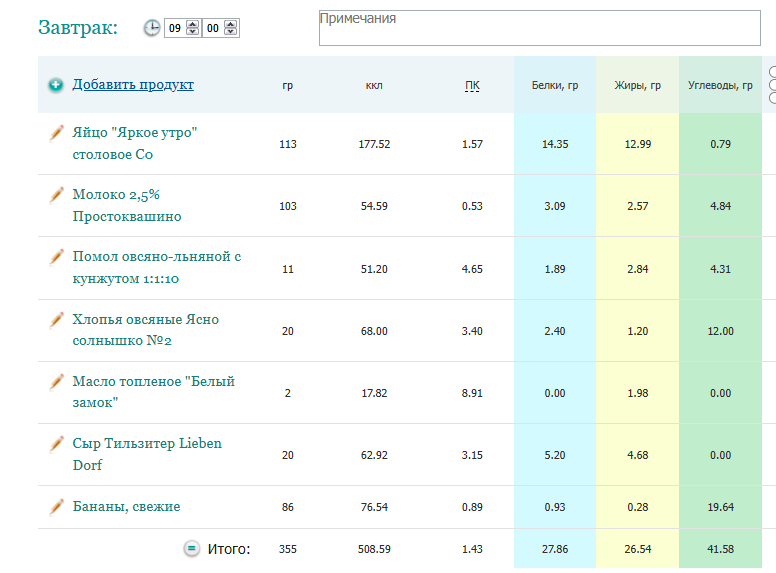Click the protein value 14.35
The height and width of the screenshot is (573, 776).
pos(555,144)
